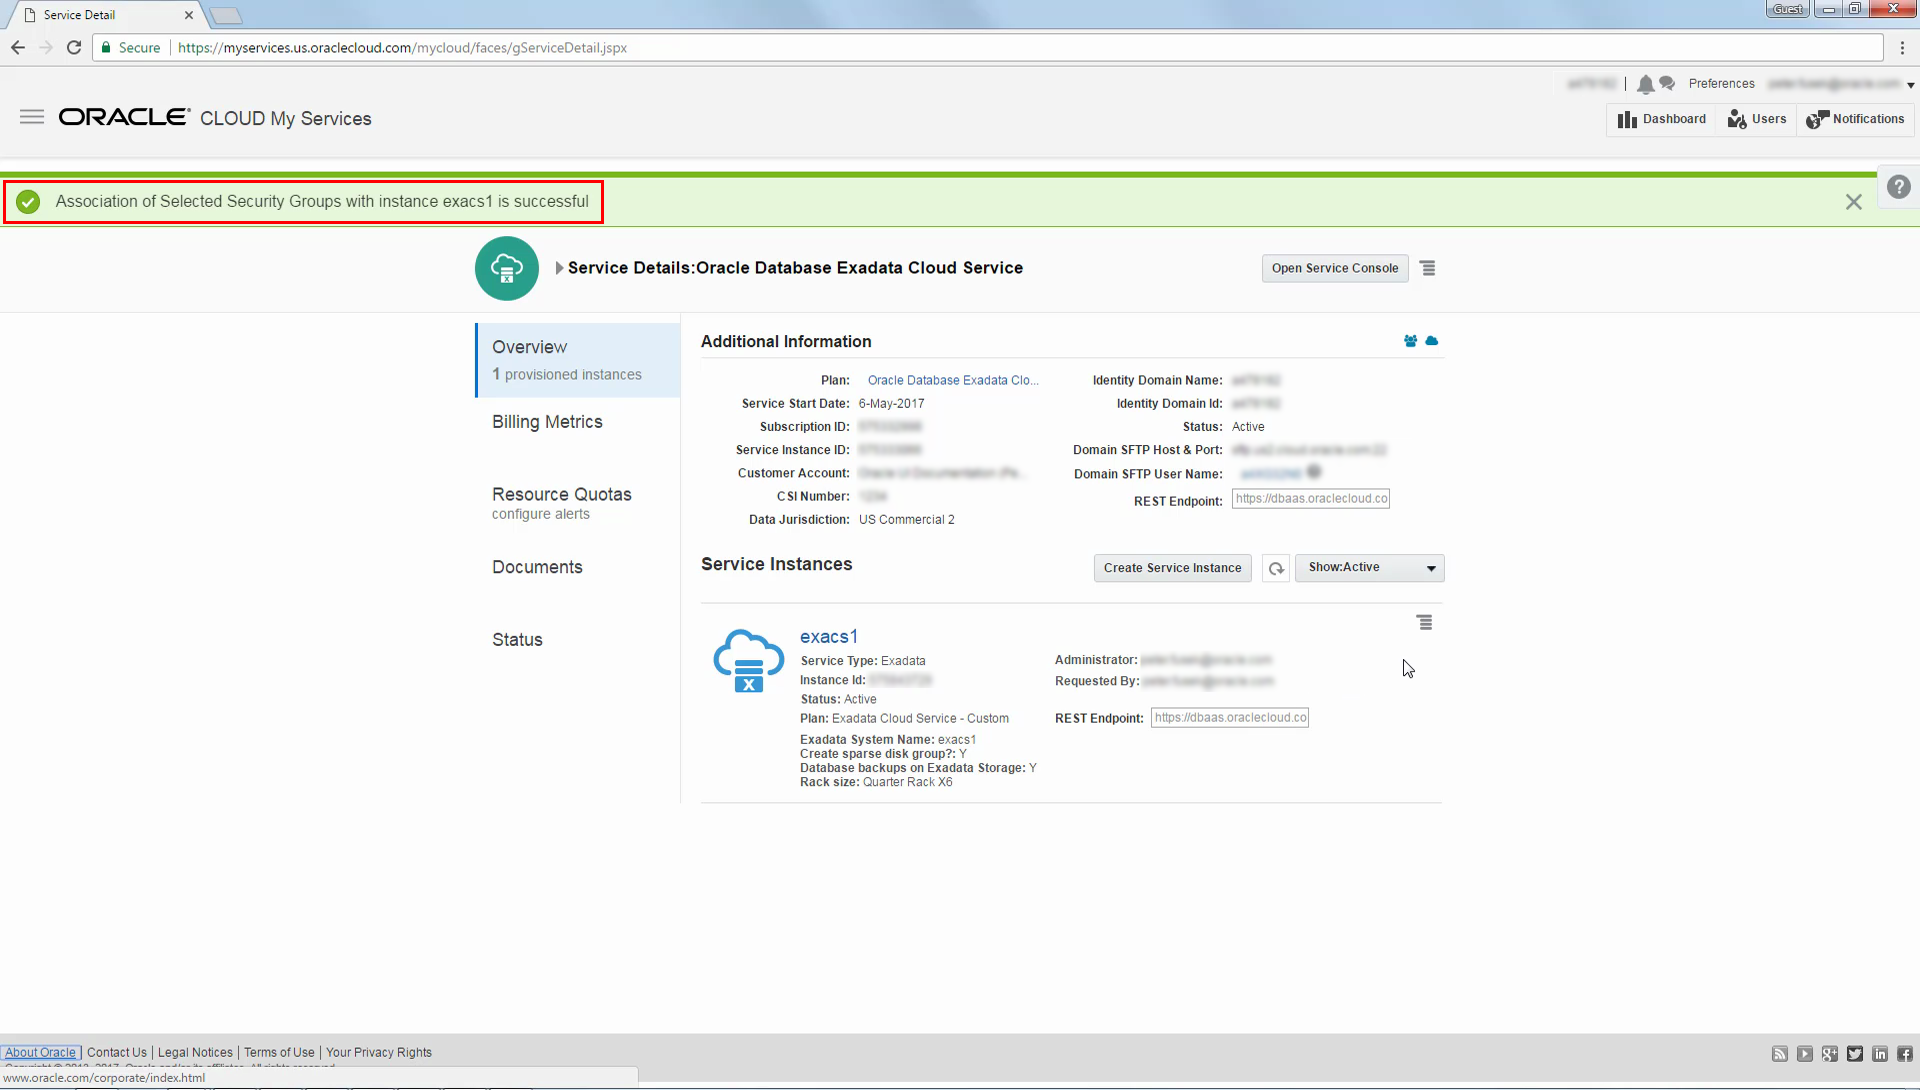
Task: Open the Twitter icon in footer
Action: (x=1855, y=1054)
